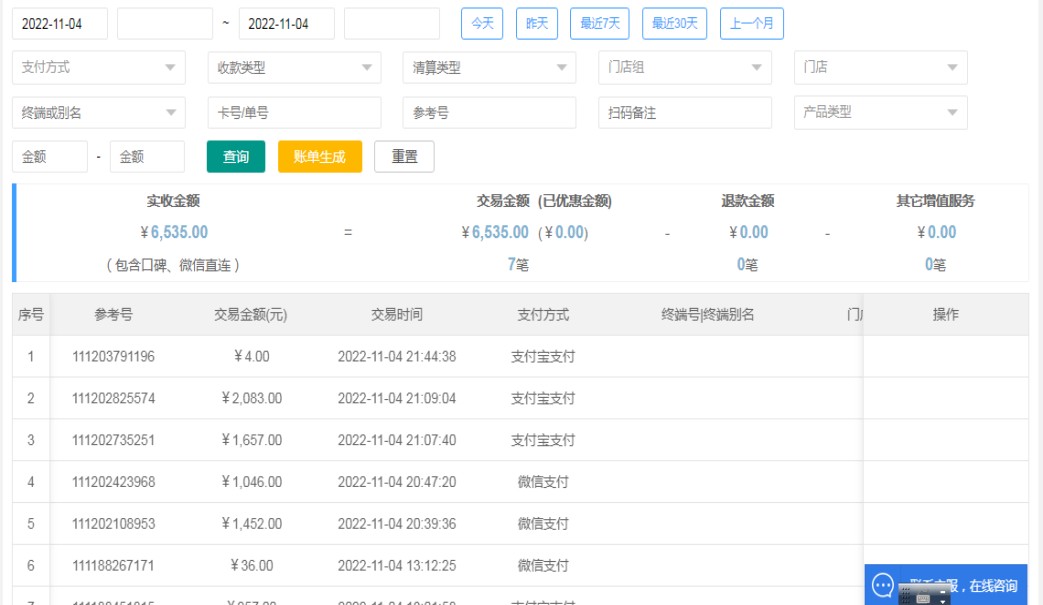Open the 支付方式 dropdown filter
The width and height of the screenshot is (1043, 605).
tap(98, 68)
